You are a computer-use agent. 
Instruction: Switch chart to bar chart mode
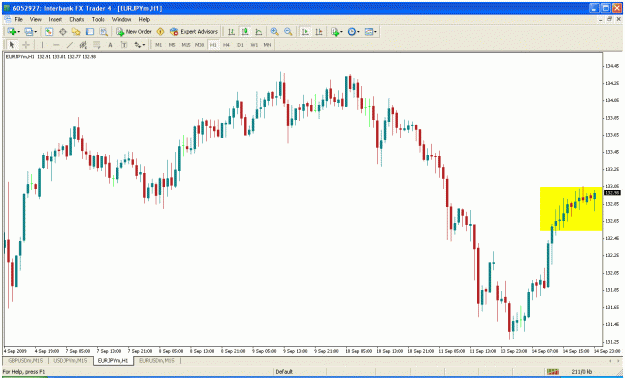pos(231,32)
